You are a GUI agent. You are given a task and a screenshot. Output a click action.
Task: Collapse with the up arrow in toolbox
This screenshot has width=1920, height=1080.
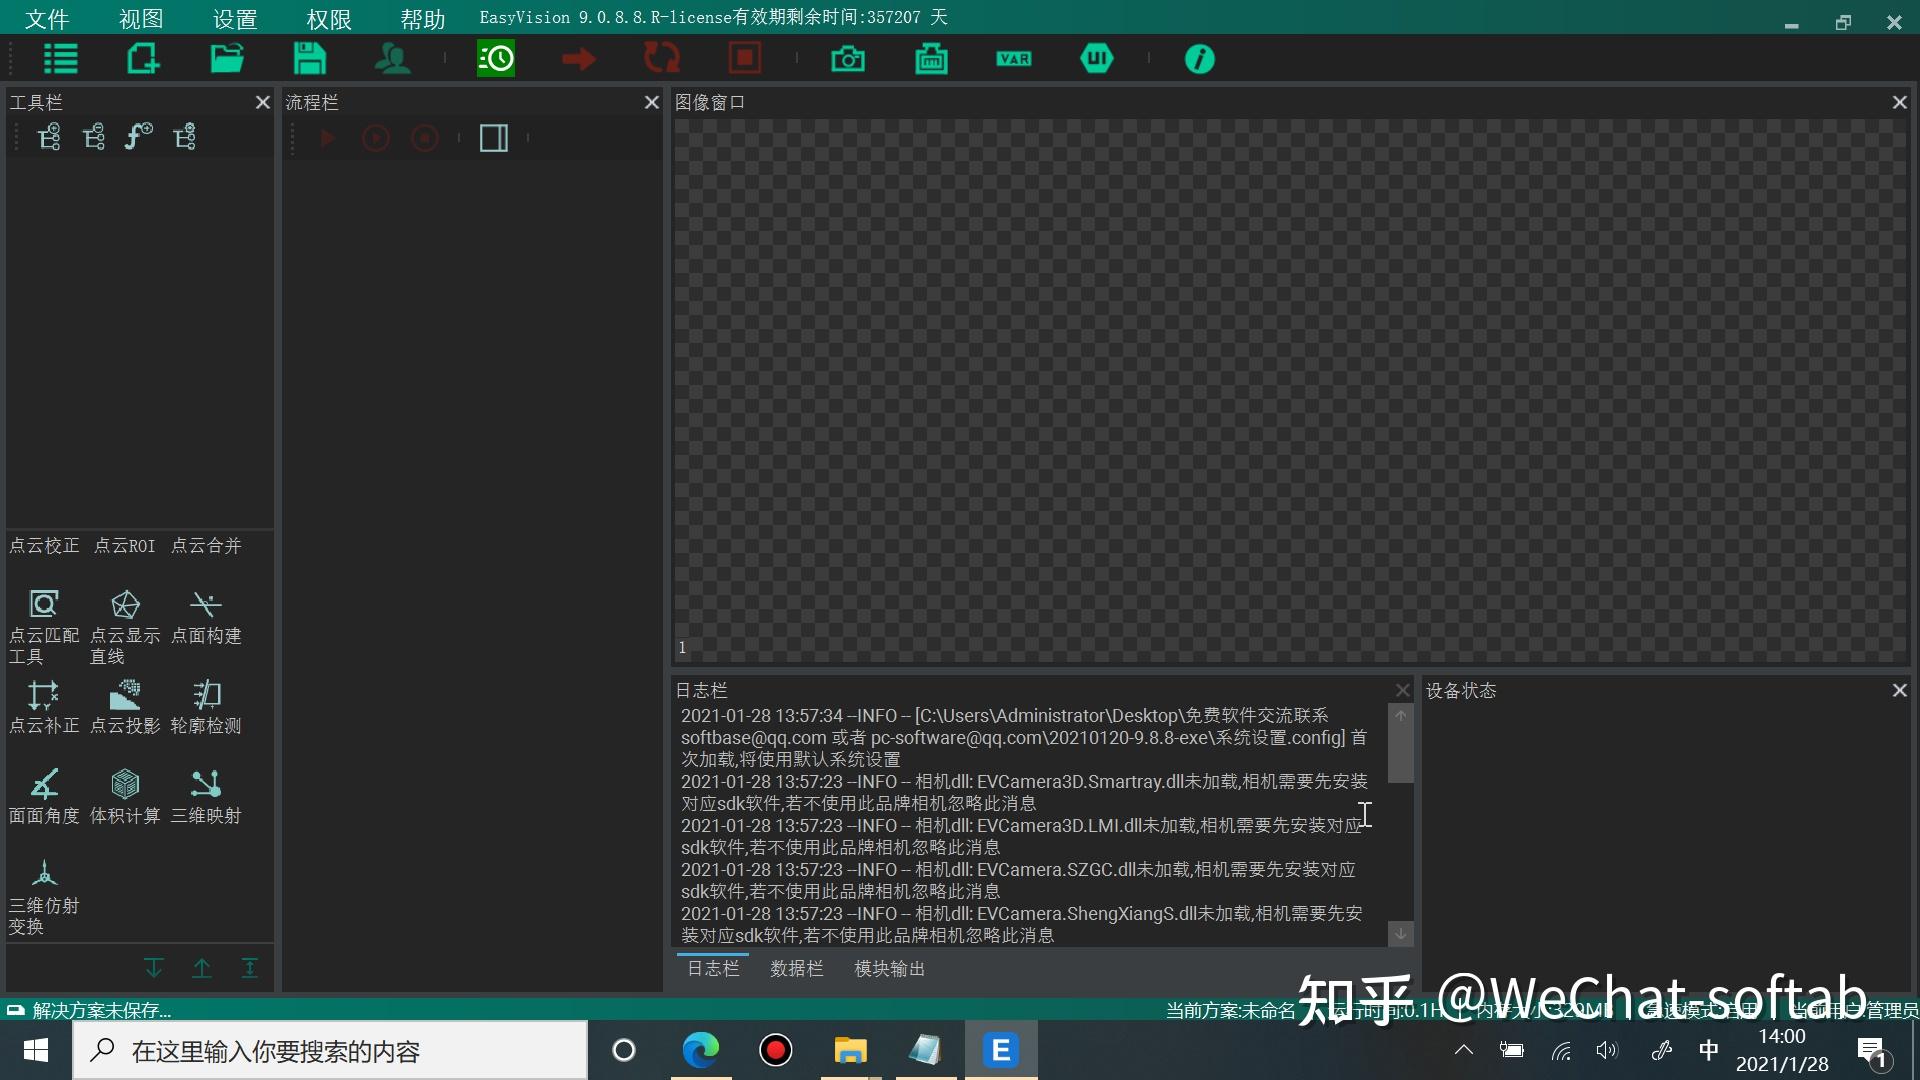coord(202,968)
